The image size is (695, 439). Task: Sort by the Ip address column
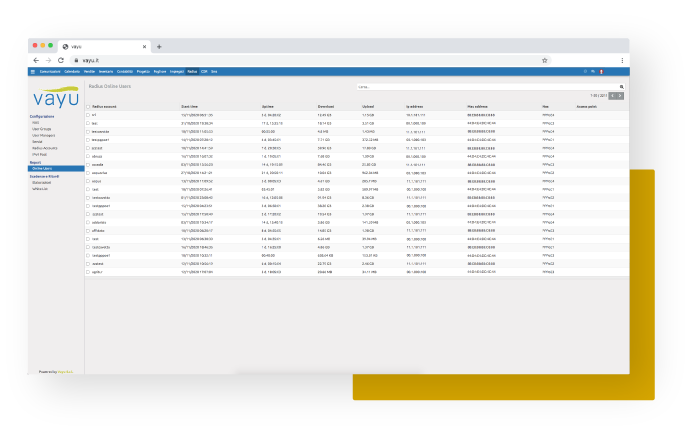(x=414, y=107)
